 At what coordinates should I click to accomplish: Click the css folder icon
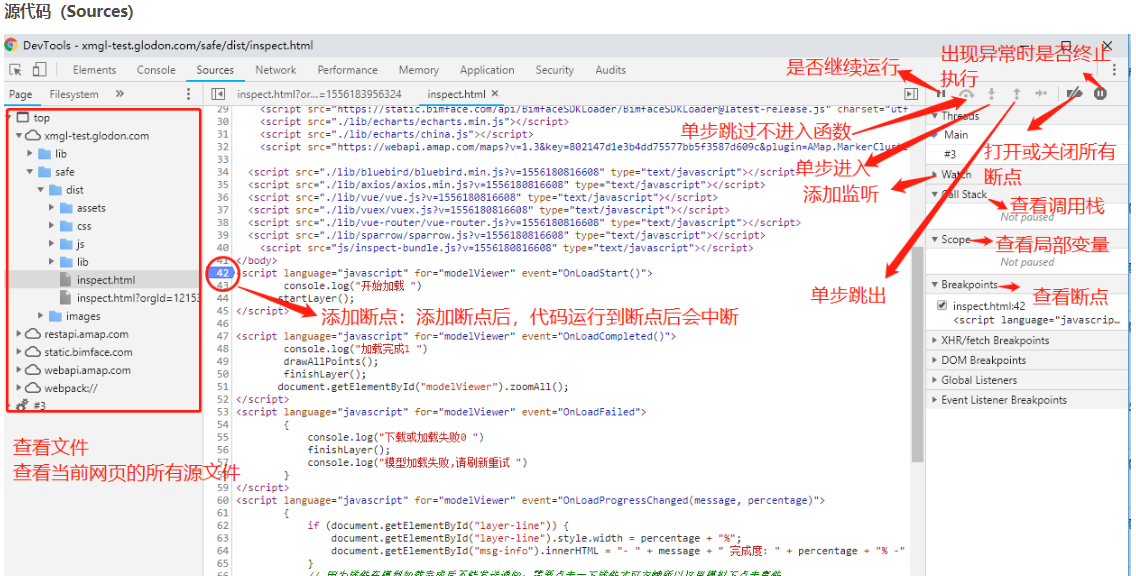click(x=66, y=226)
